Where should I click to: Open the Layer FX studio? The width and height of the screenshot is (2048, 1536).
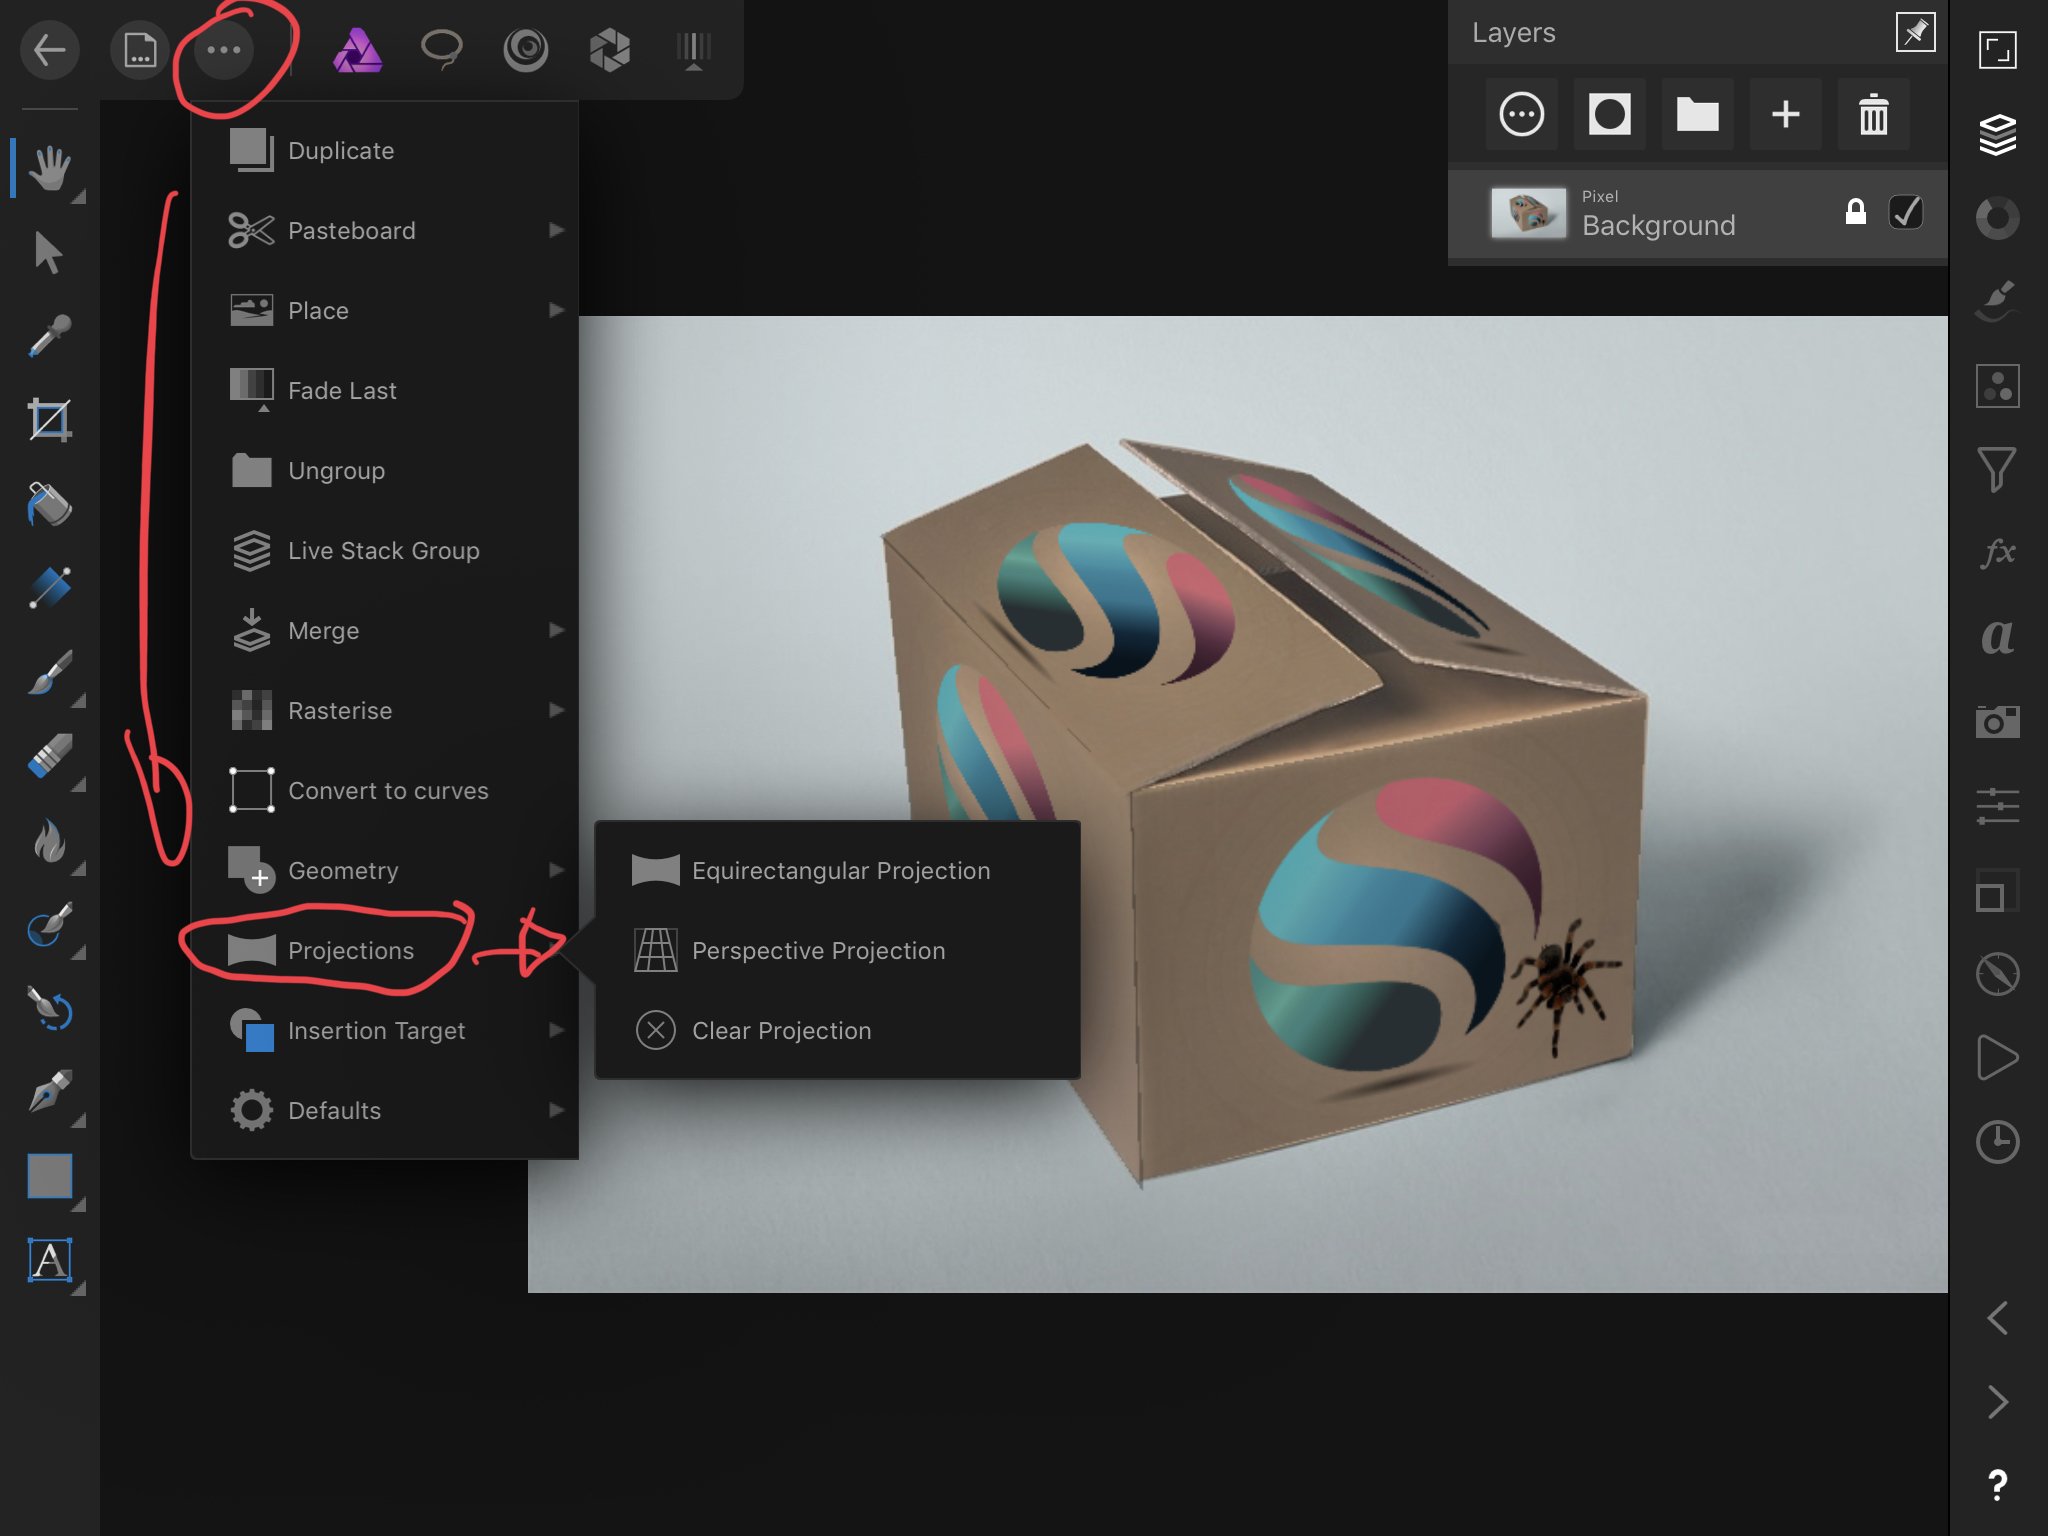1998,552
